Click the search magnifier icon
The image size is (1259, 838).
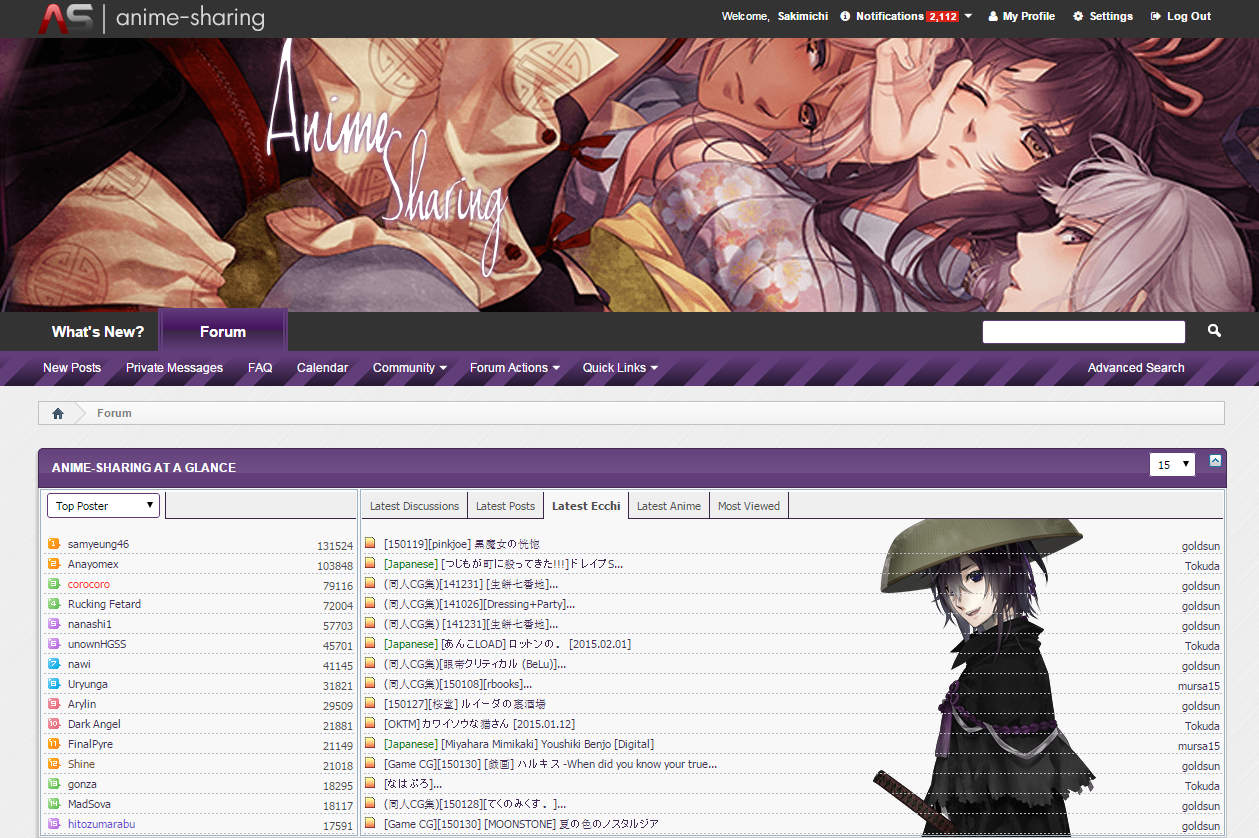coord(1214,331)
